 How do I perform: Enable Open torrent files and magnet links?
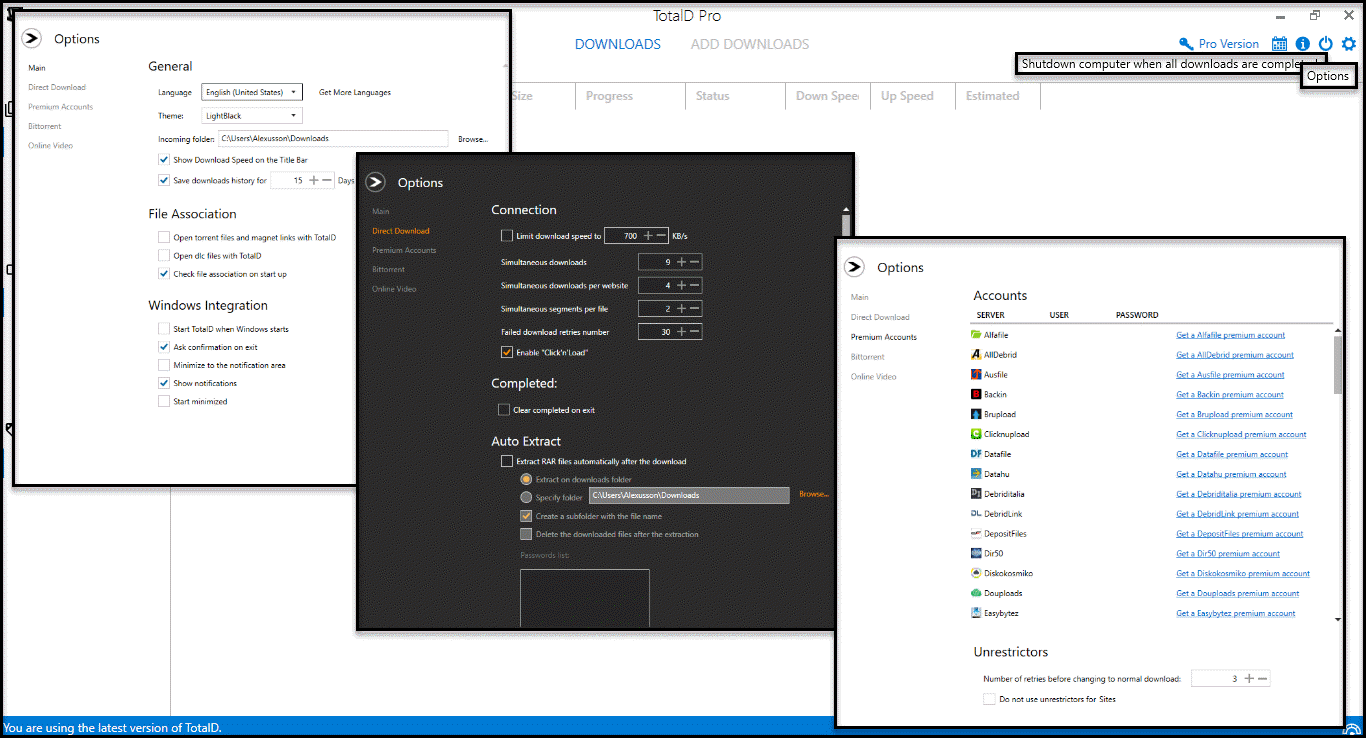click(x=164, y=238)
